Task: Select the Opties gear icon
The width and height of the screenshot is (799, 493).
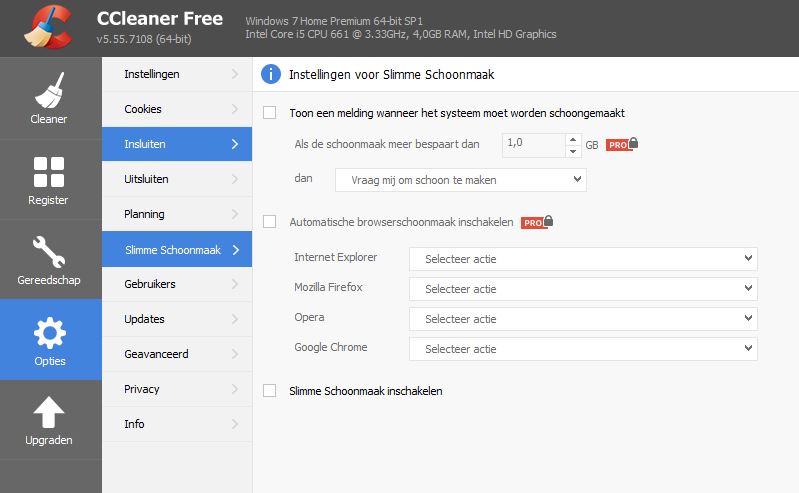Action: pos(49,340)
